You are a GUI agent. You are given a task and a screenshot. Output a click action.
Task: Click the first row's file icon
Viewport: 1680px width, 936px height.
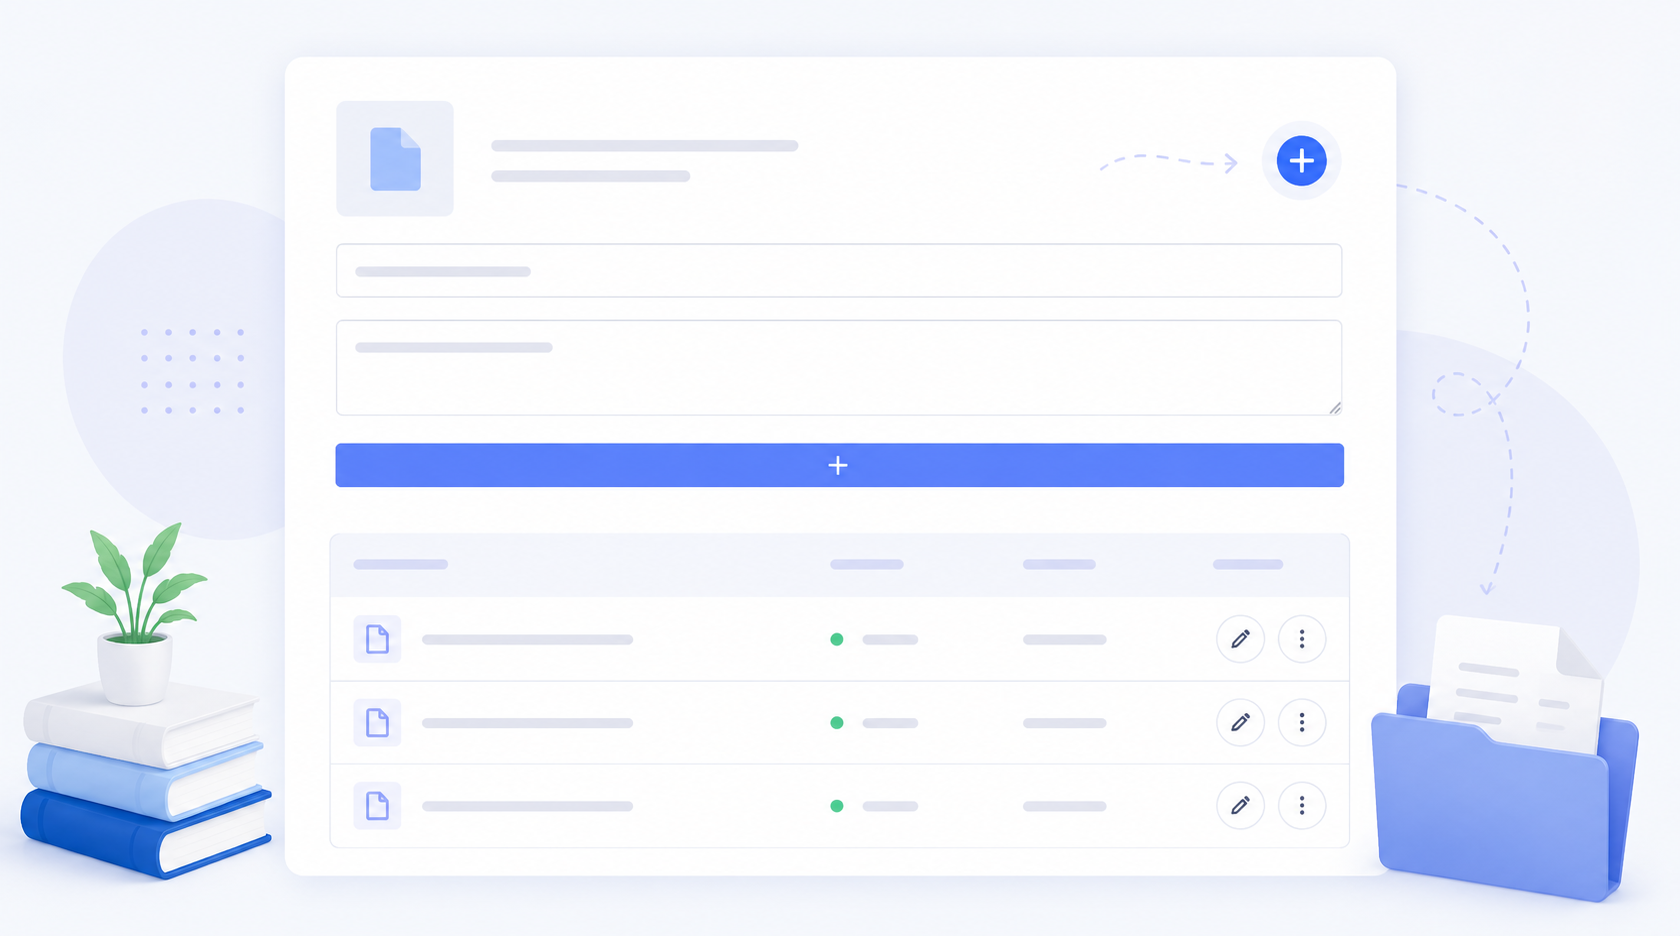[377, 639]
